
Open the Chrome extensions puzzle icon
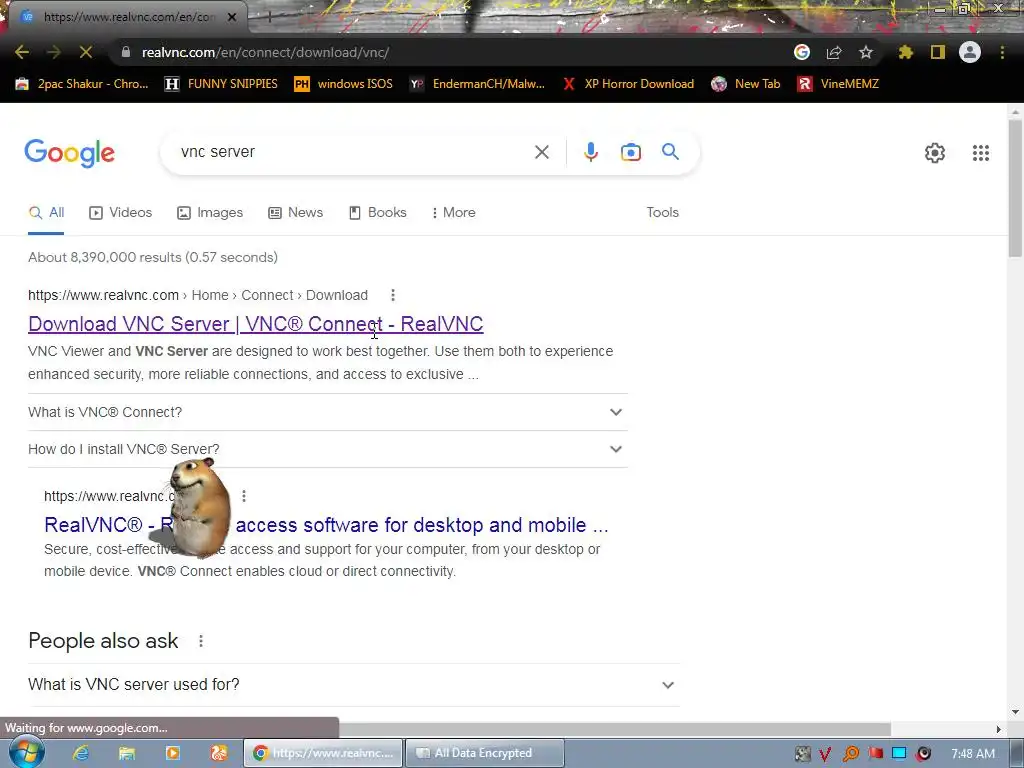tap(906, 52)
